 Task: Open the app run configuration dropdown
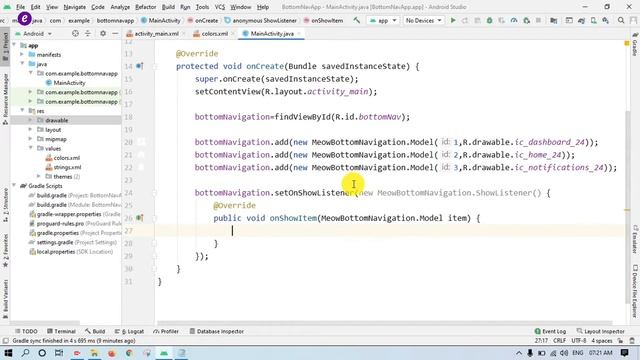383,20
